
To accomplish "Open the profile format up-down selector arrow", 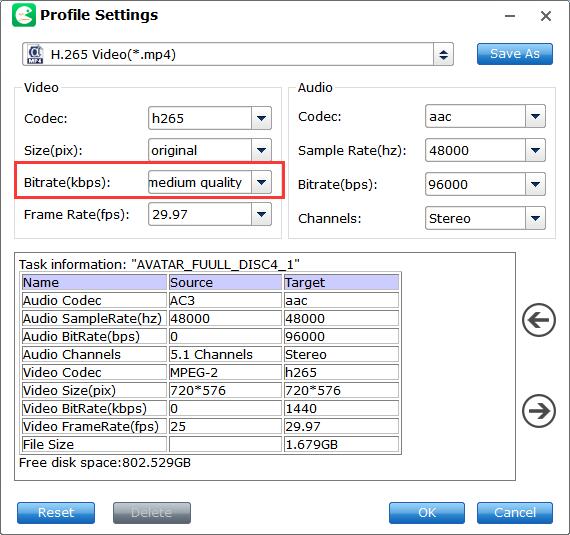I will tap(443, 55).
